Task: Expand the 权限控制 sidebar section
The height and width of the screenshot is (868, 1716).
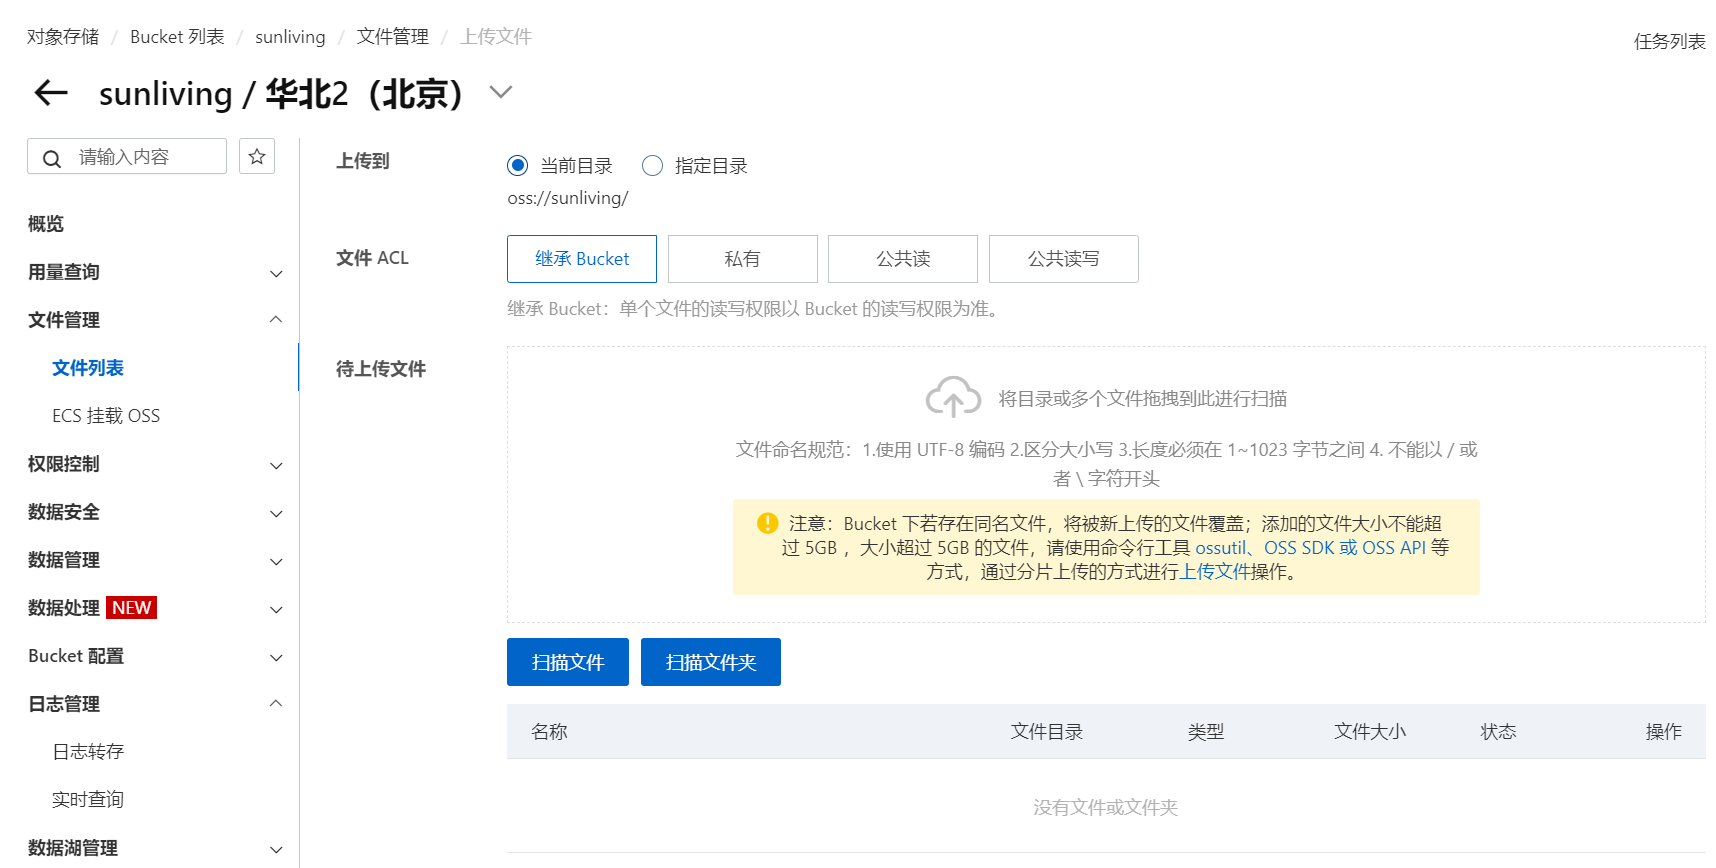Action: point(277,465)
